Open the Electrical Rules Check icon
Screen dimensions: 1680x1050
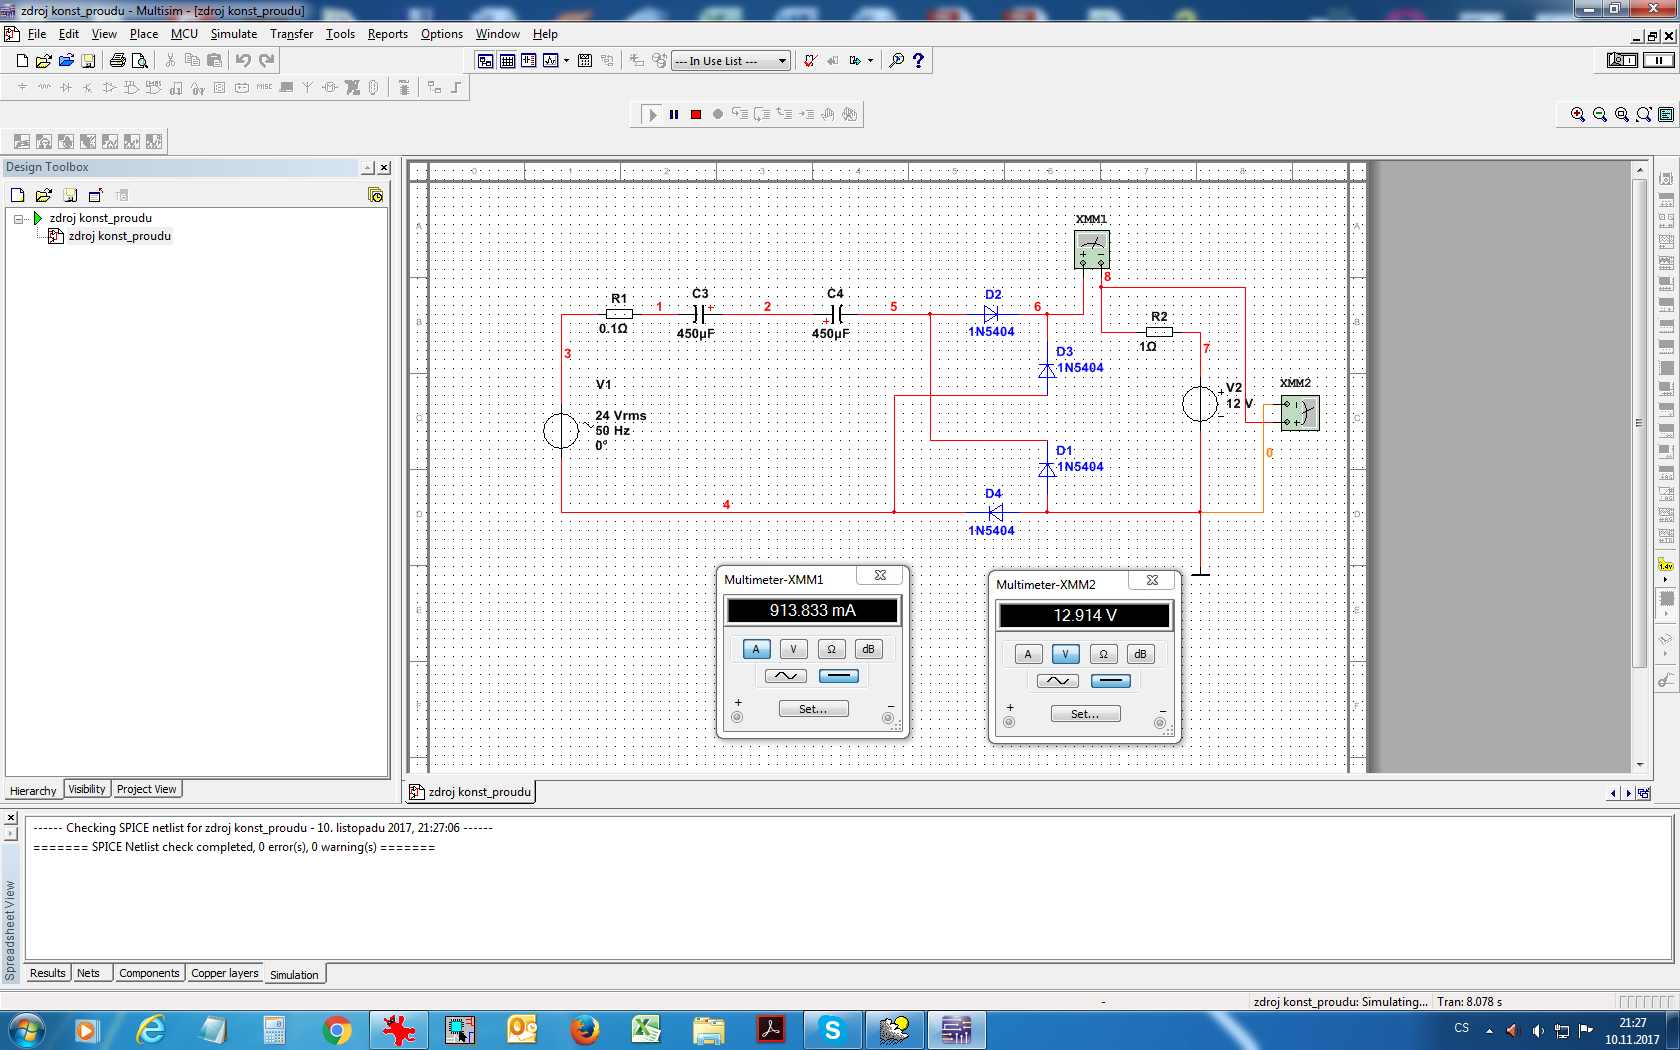pyautogui.click(x=810, y=61)
